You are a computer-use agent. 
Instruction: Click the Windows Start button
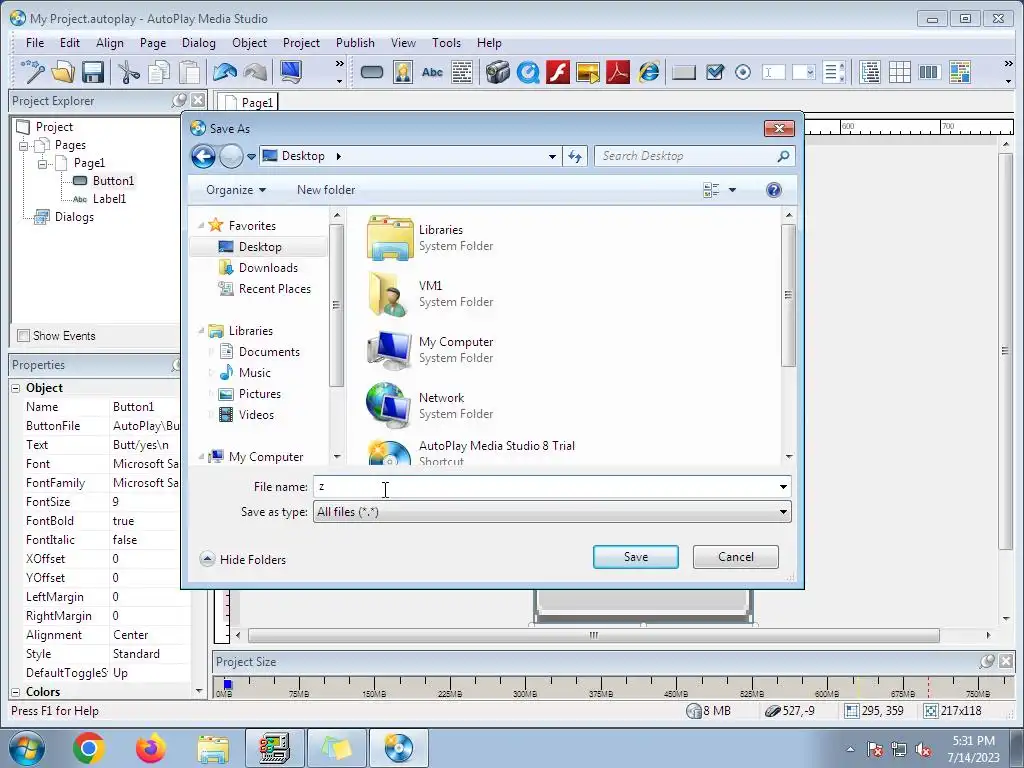coord(27,748)
